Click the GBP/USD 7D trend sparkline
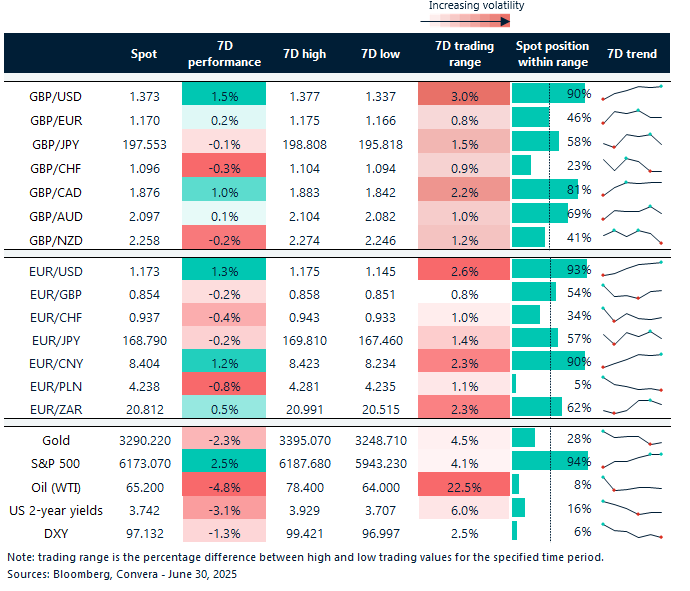Image resolution: width=690 pixels, height=591 pixels. pos(632,92)
